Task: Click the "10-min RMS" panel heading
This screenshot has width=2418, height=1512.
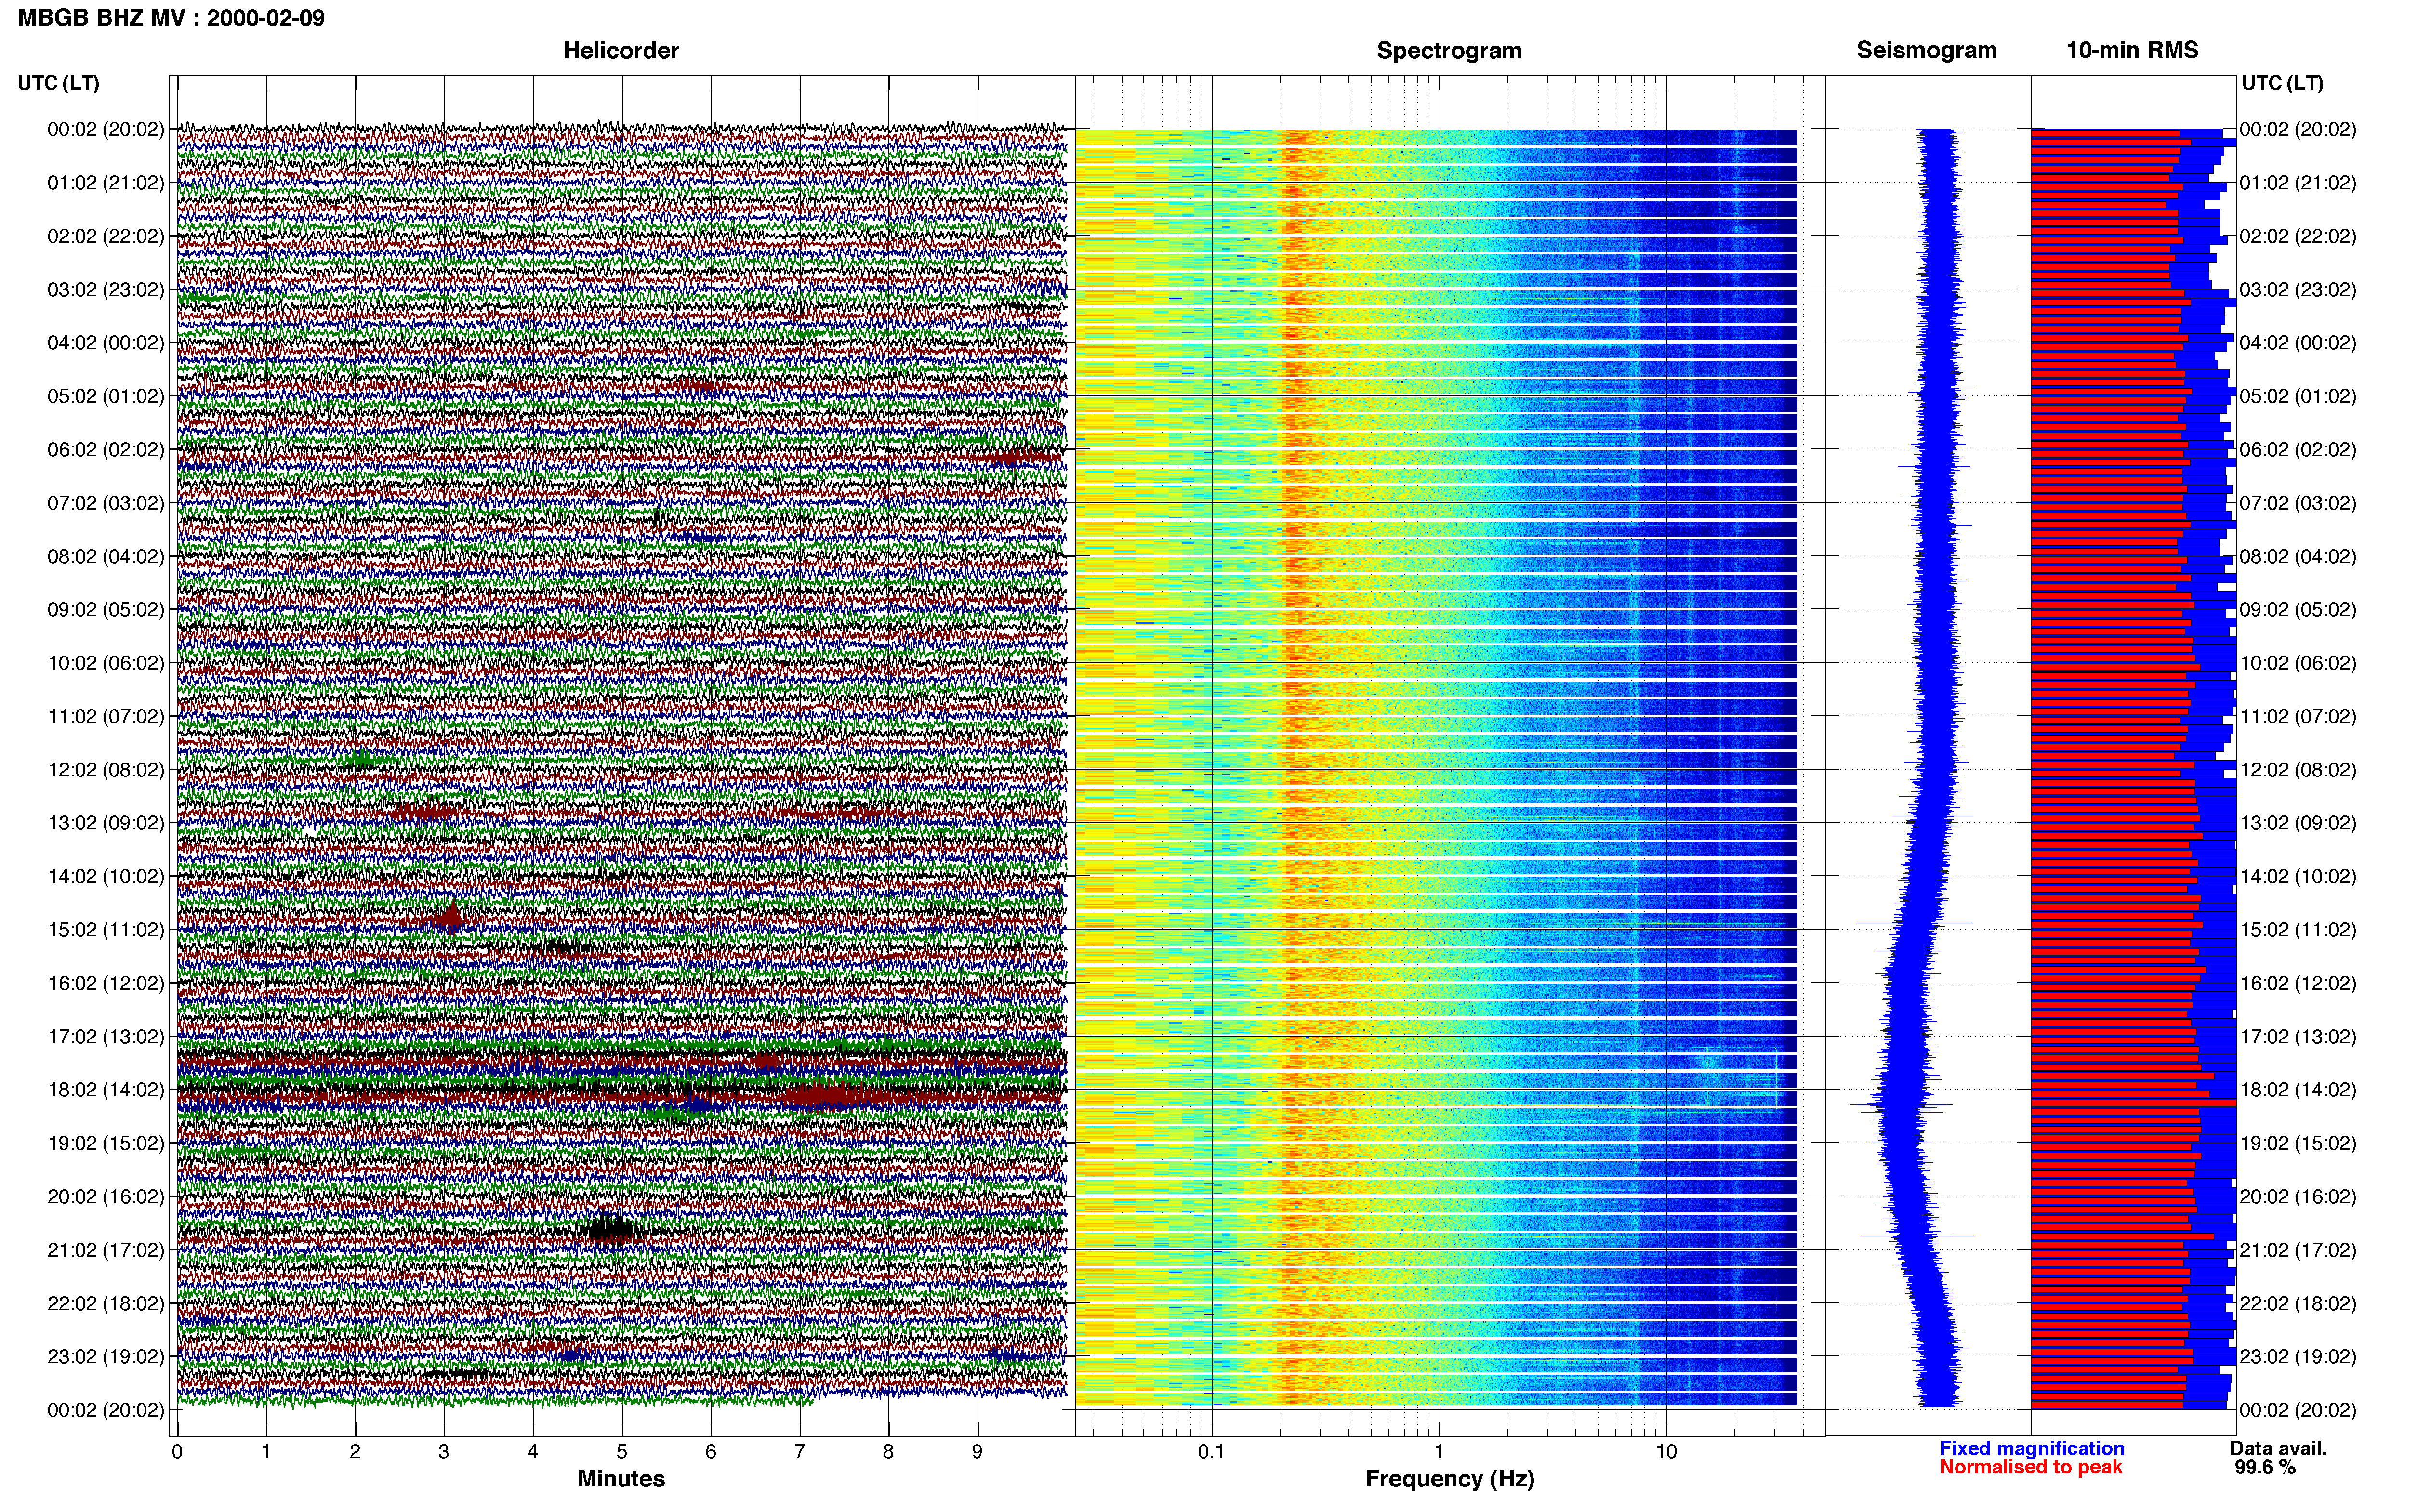Action: click(2132, 50)
